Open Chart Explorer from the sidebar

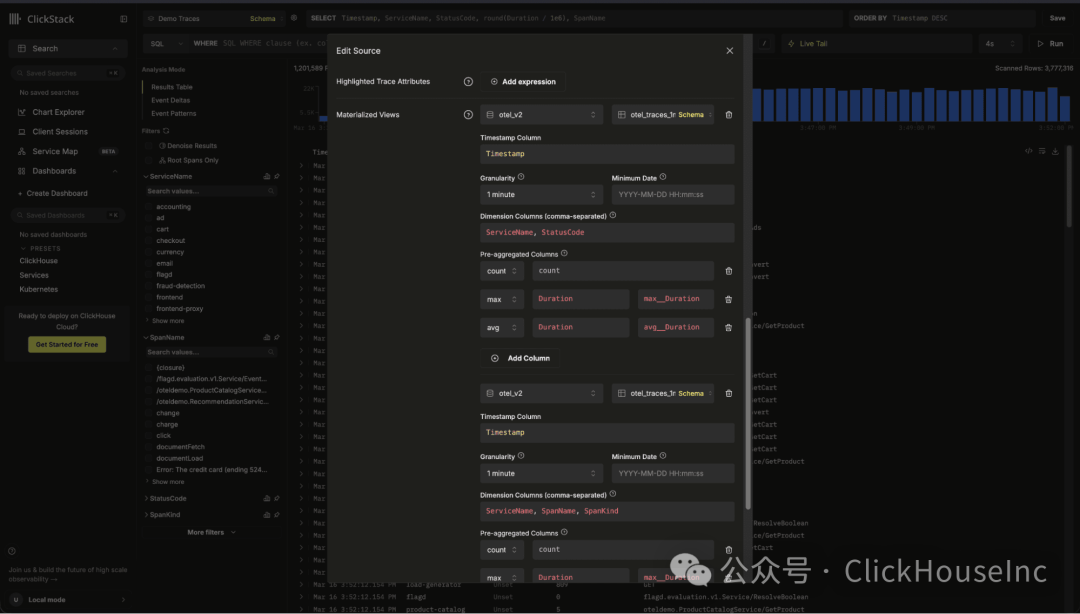(x=59, y=112)
